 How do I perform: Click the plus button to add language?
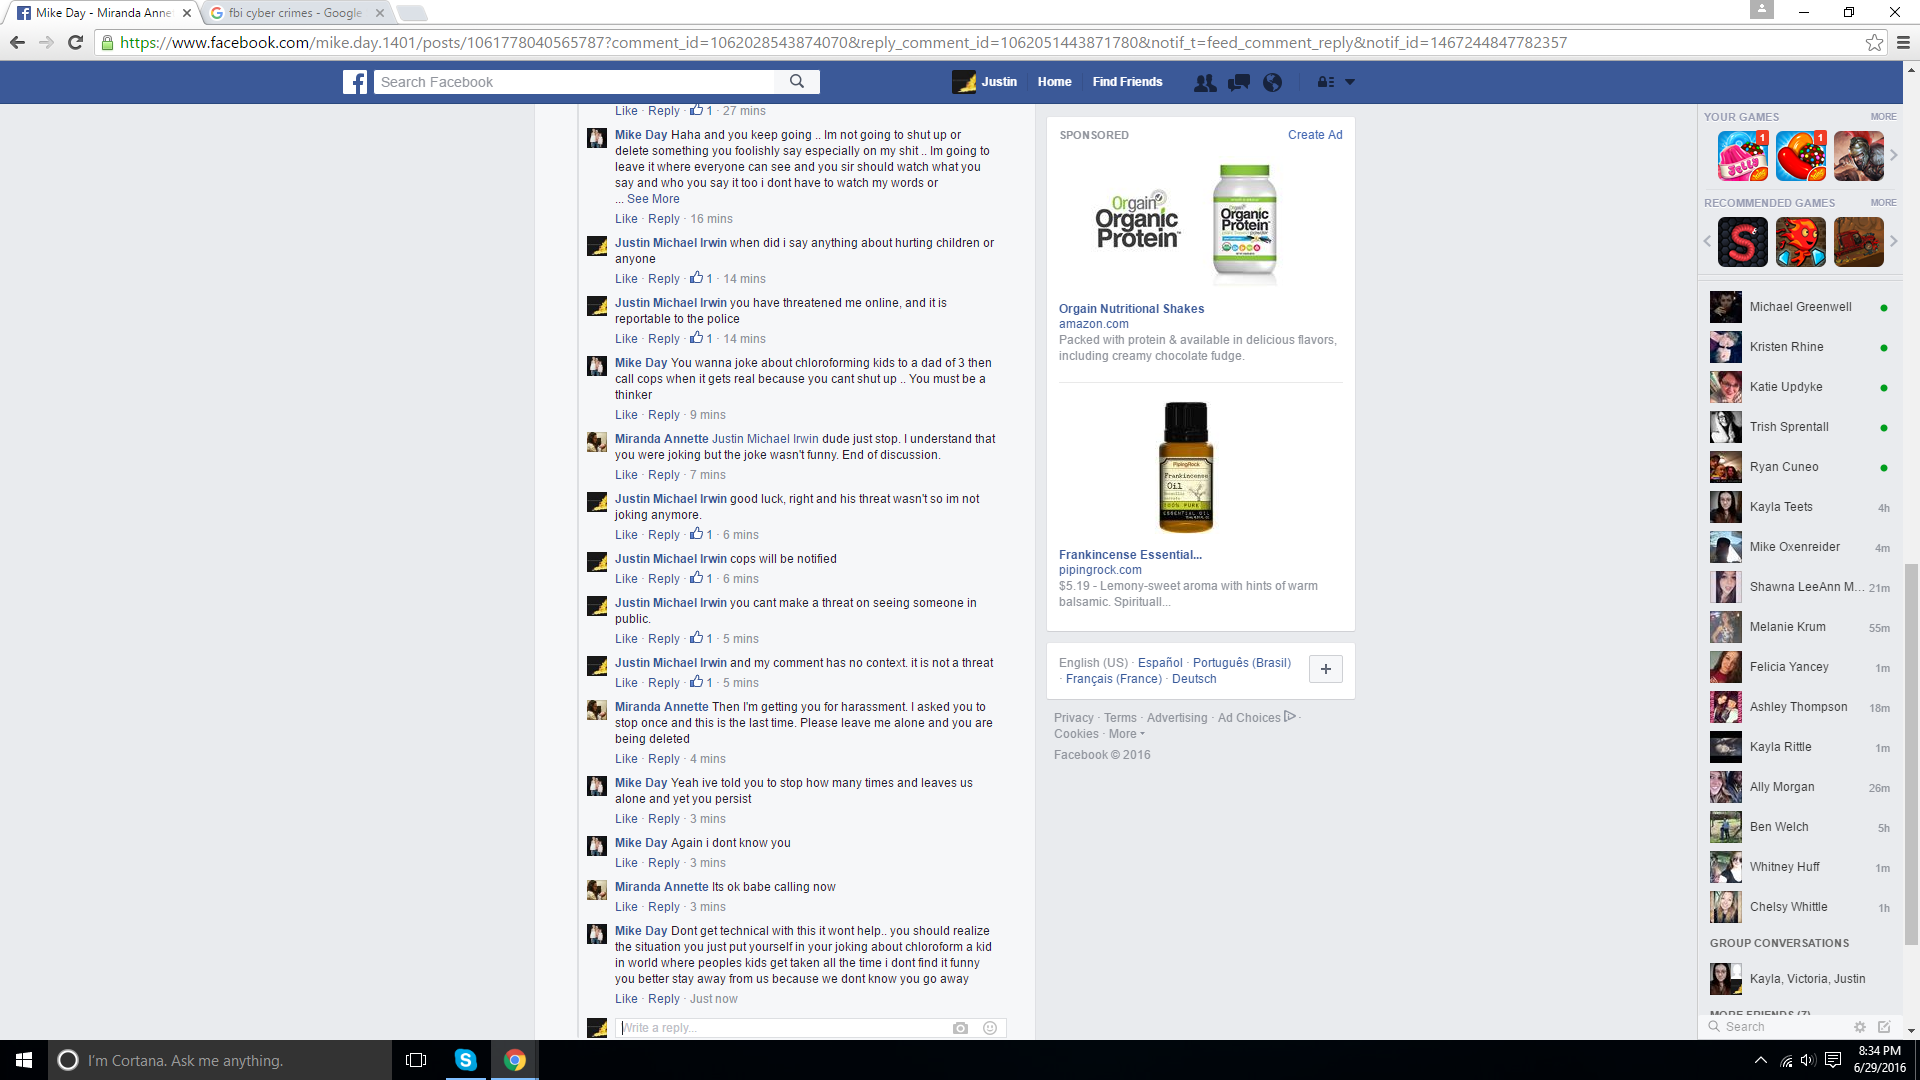[x=1326, y=669]
